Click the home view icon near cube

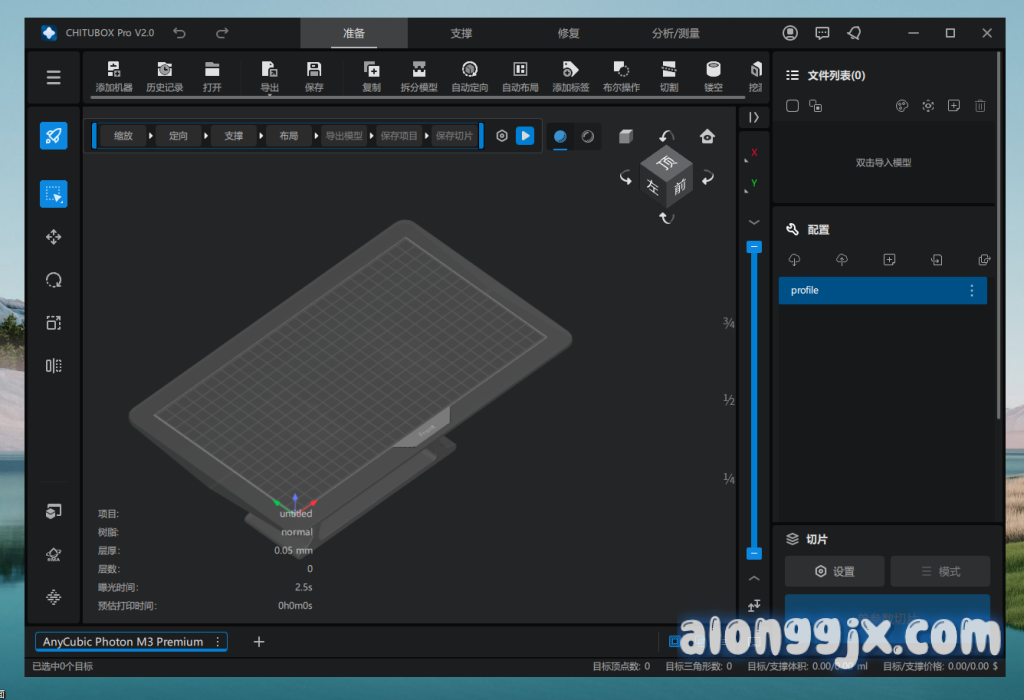(708, 136)
